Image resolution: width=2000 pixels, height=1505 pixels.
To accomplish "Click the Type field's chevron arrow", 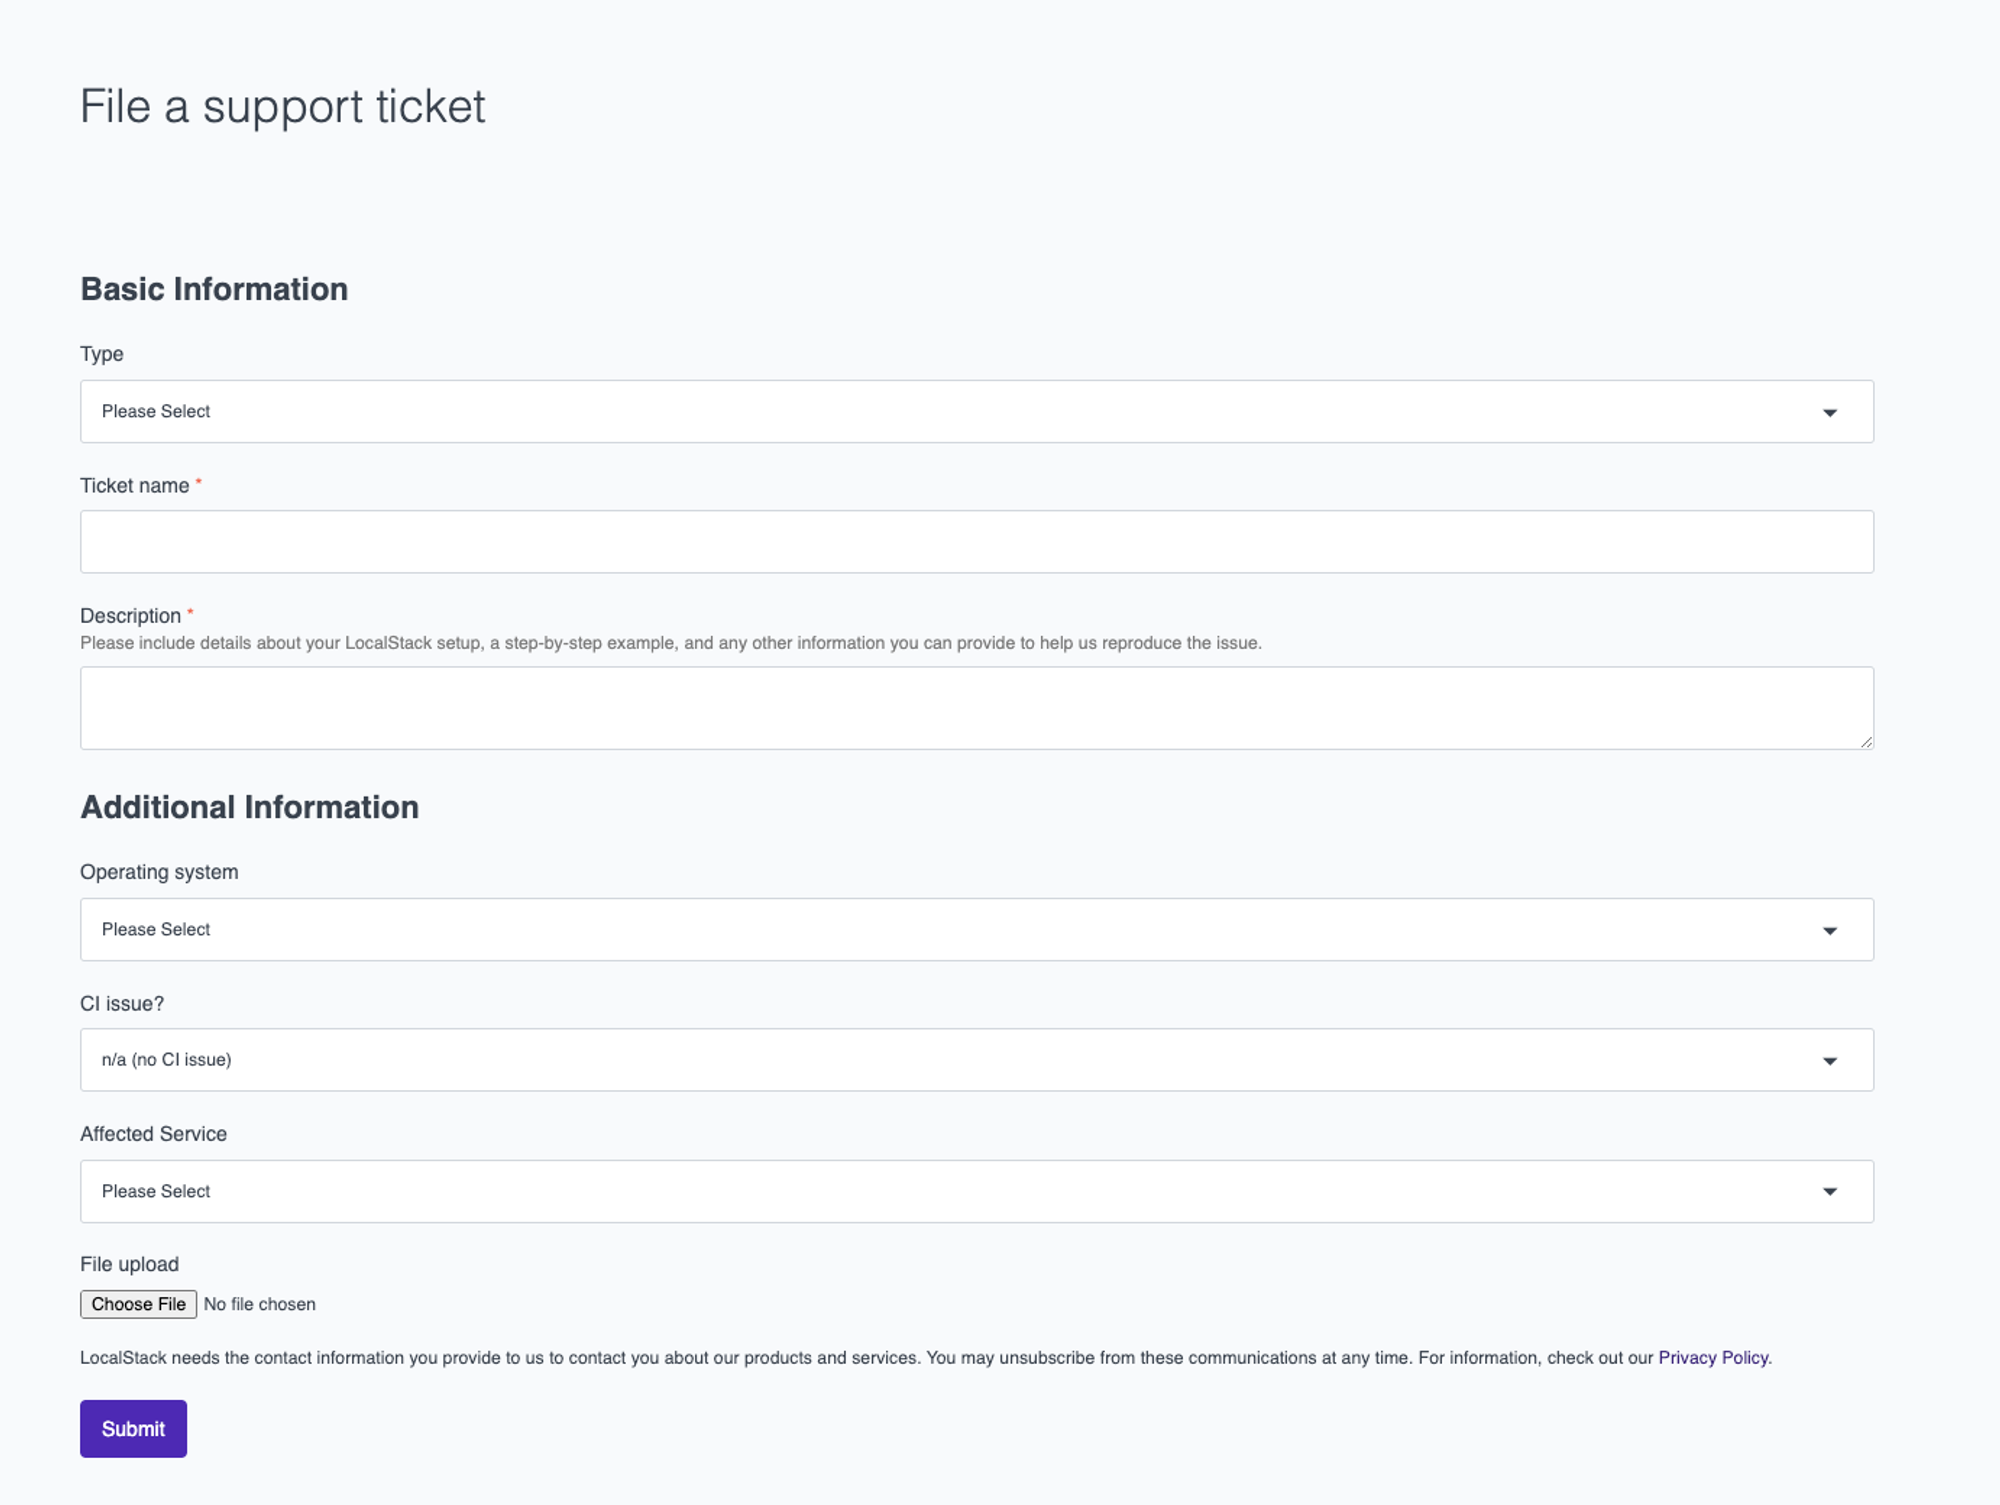I will pyautogui.click(x=1831, y=411).
